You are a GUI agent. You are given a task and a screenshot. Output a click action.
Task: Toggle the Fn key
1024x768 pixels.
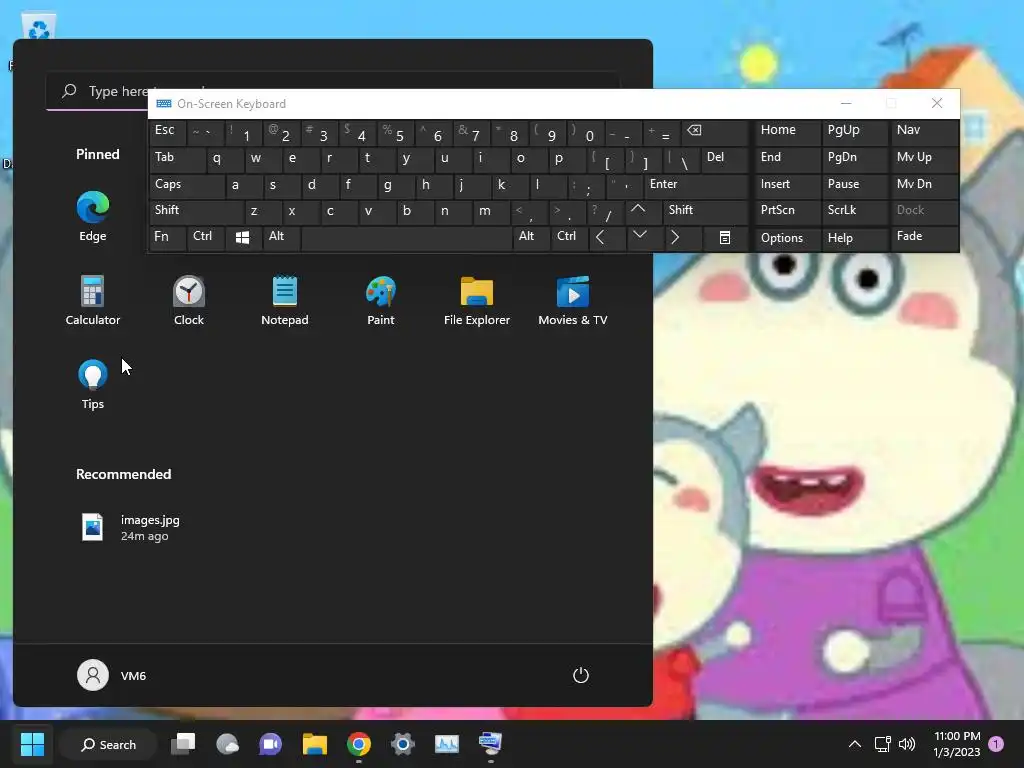tap(167, 238)
